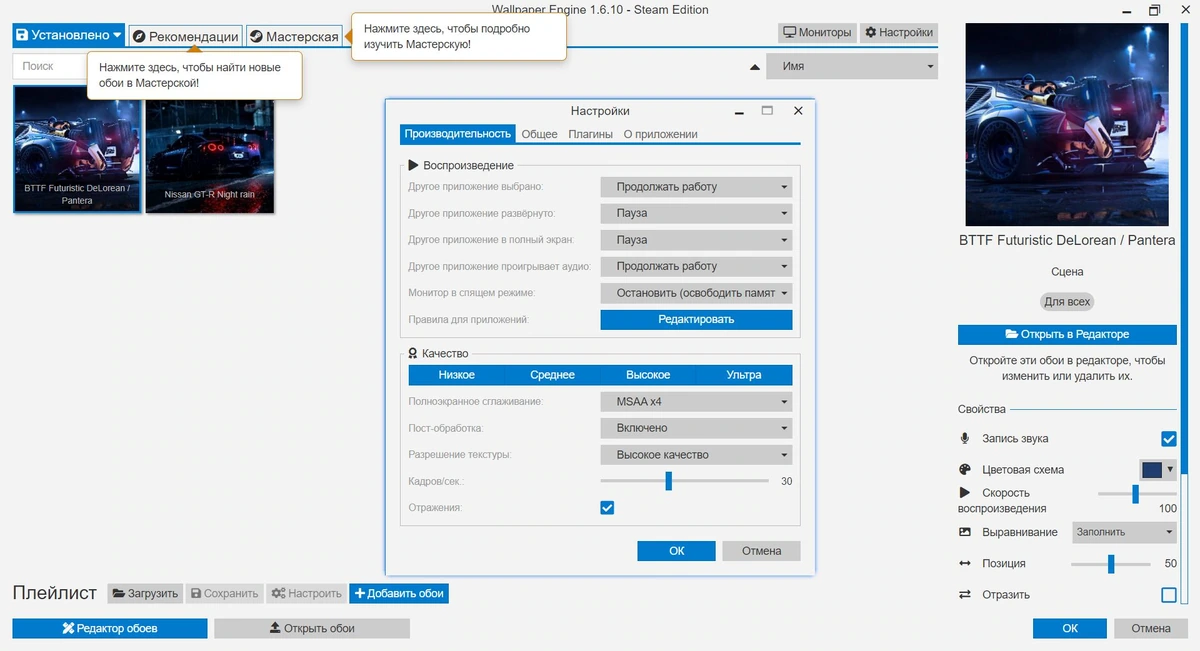Open the Общее settings tab
1200x651 pixels.
click(x=540, y=134)
